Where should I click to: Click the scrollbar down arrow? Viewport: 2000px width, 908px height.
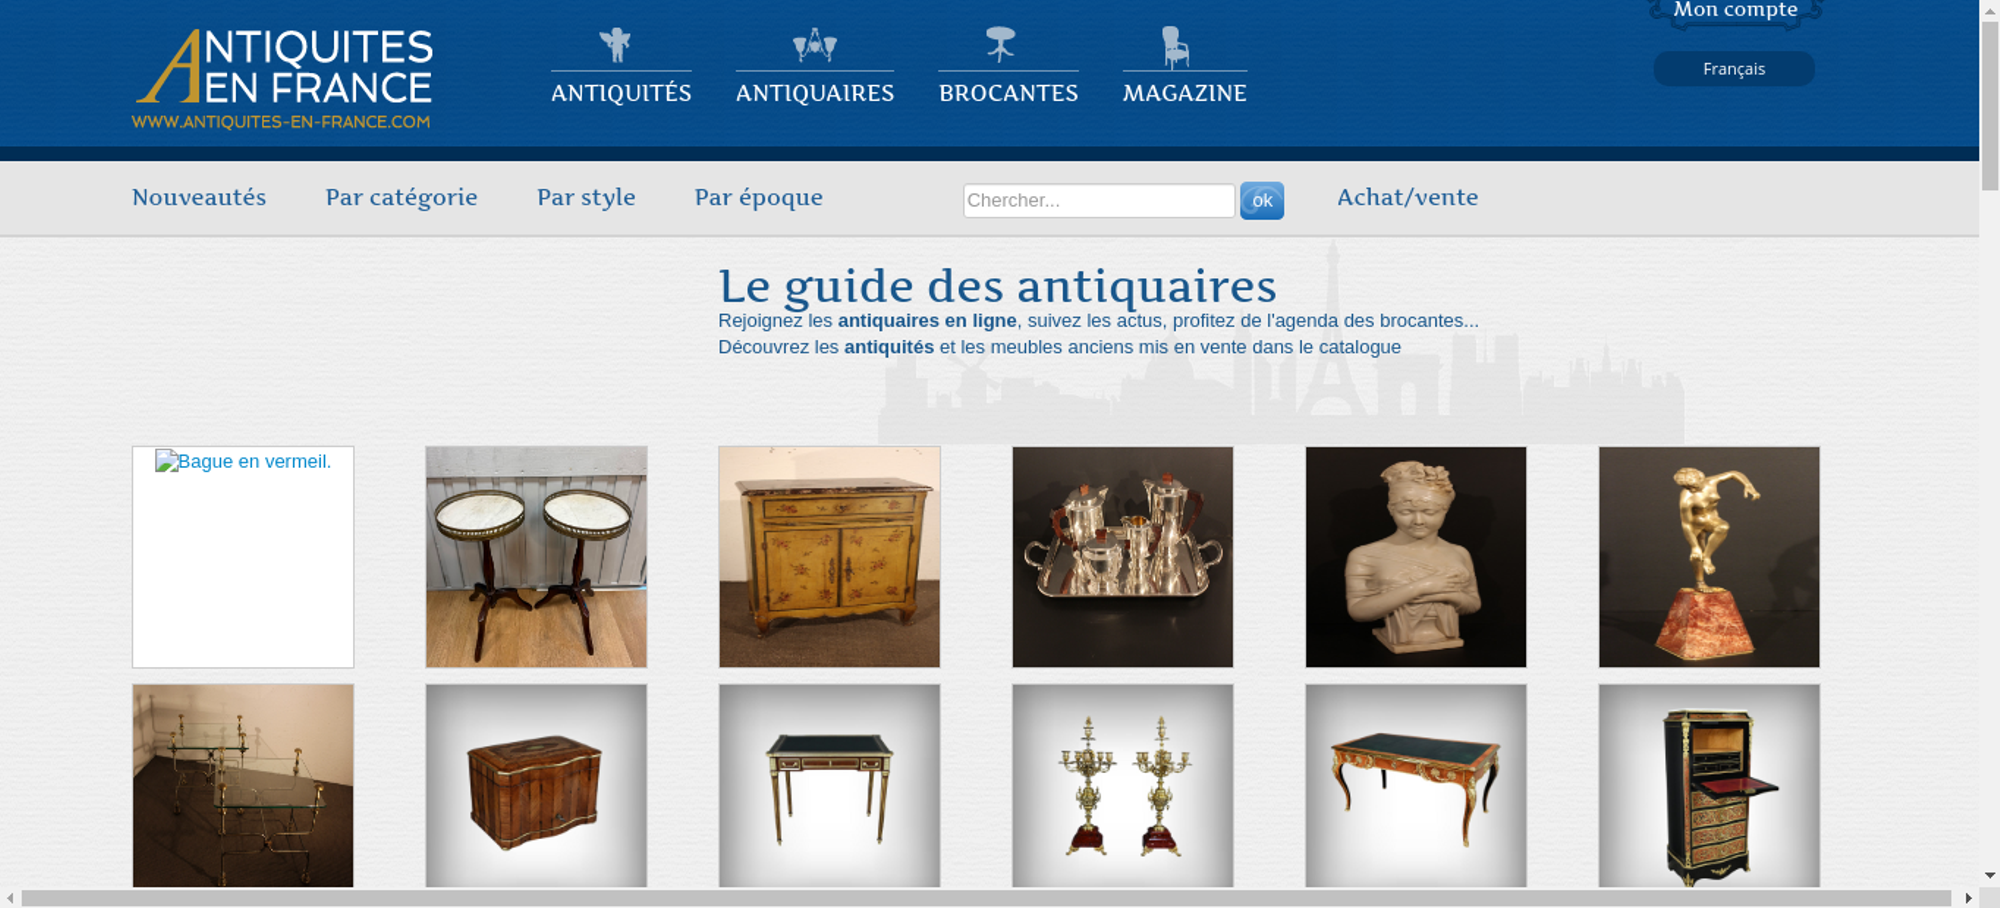[1989, 875]
